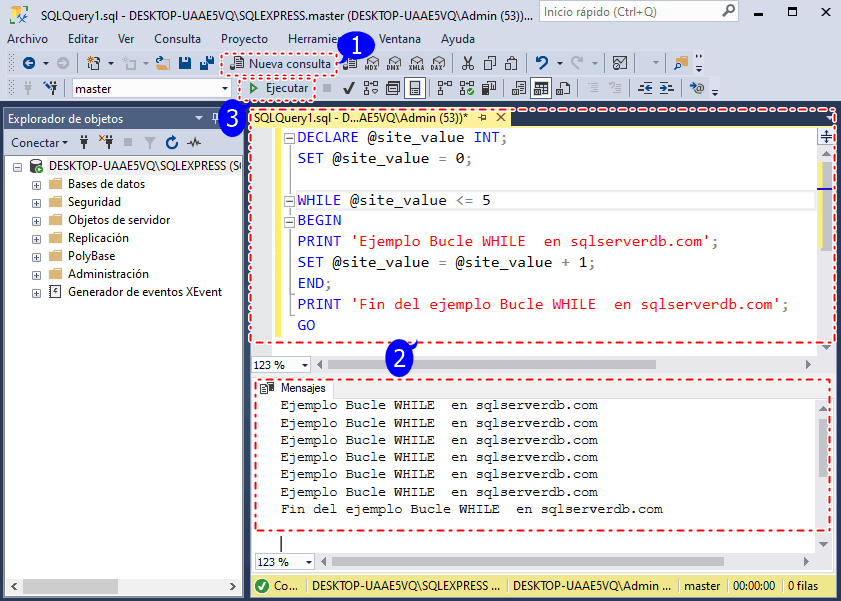
Task: Switch output to Results to Text
Action: click(x=519, y=88)
